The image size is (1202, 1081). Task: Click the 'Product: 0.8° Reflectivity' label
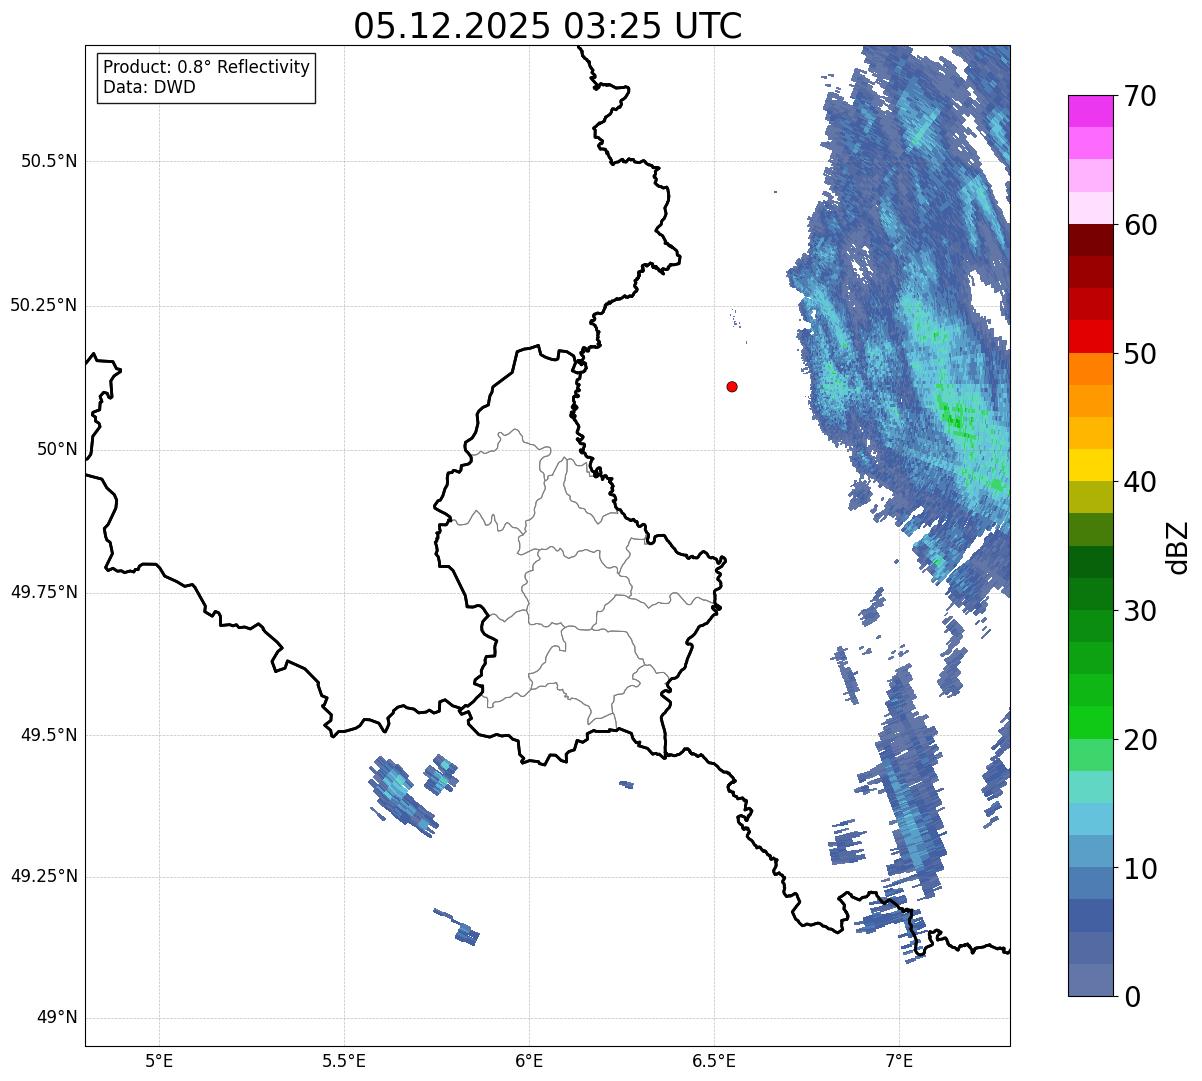tap(207, 67)
